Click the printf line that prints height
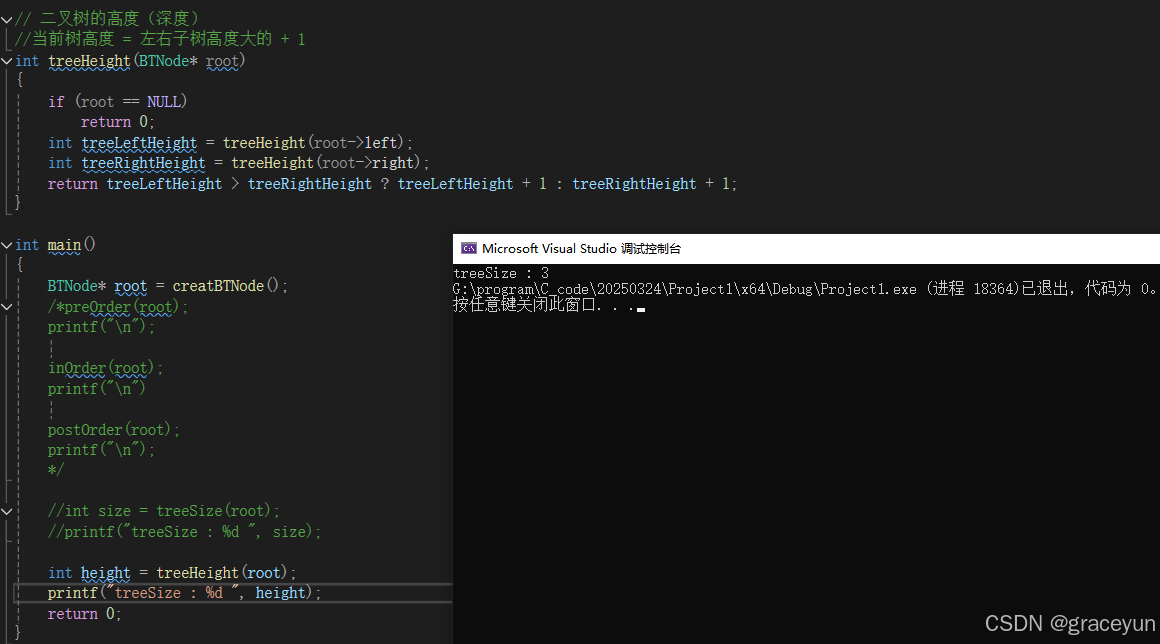Screen dimensions: 1160x644 pyautogui.click(x=184, y=593)
